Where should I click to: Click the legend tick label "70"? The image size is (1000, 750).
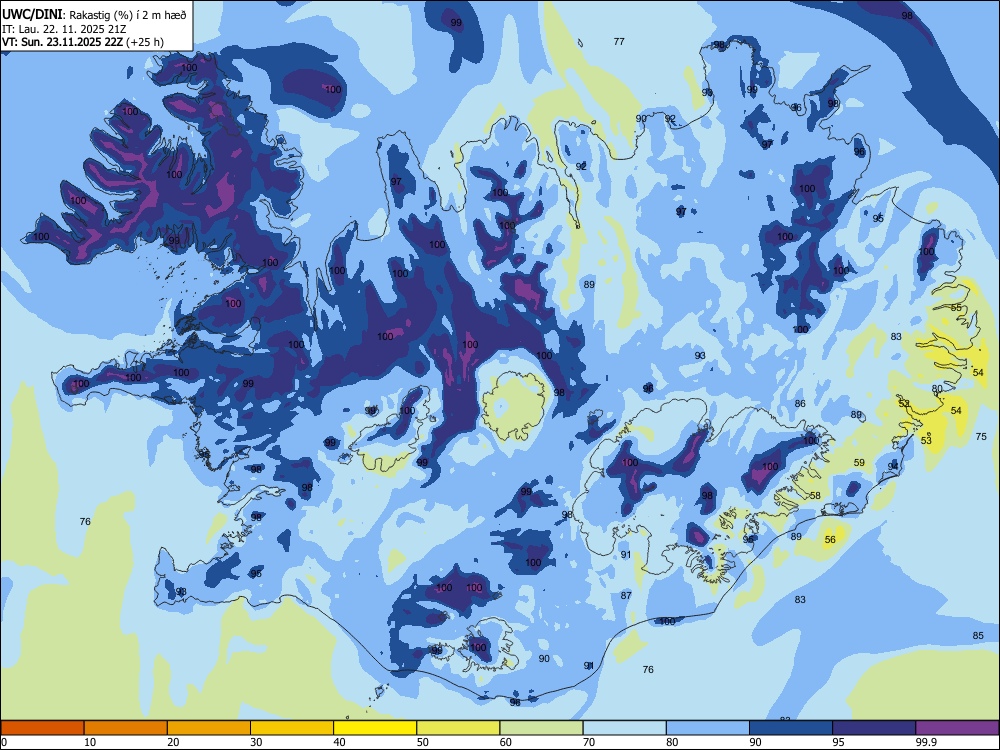589,742
